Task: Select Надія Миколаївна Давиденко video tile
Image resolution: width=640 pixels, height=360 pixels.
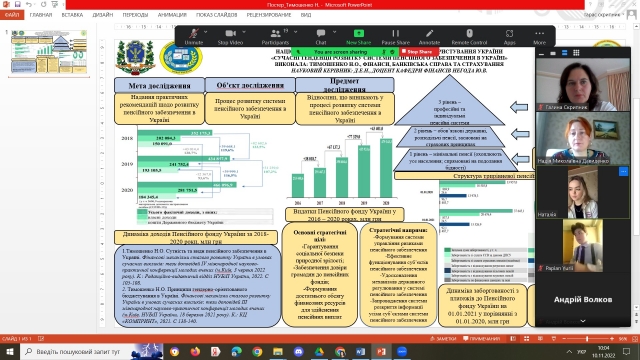Action: (x=582, y=138)
